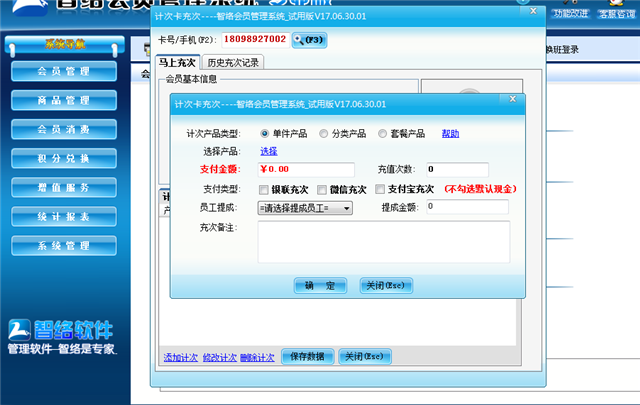Click 客服咨询 in the top bar
This screenshot has width=640, height=405.
617,13
